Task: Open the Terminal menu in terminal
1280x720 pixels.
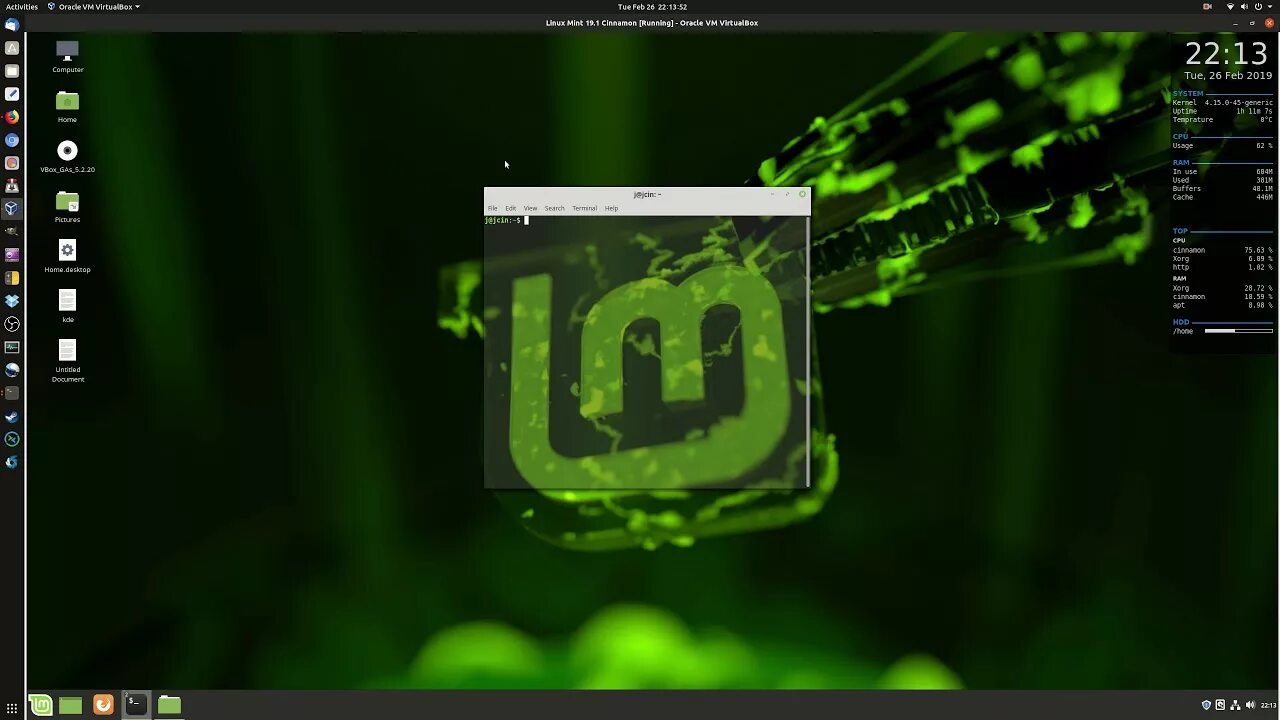Action: (x=584, y=208)
